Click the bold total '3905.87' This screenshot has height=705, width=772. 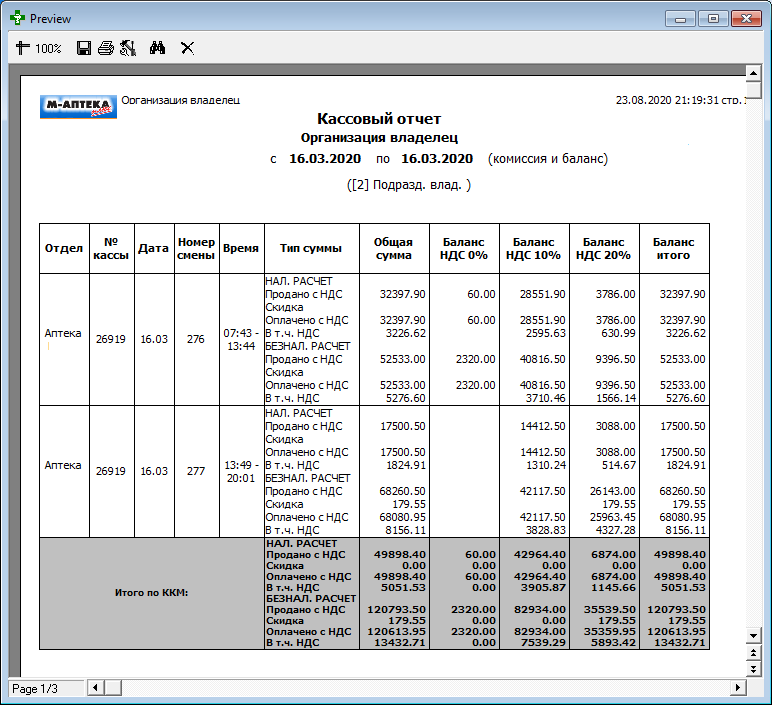(x=544, y=588)
